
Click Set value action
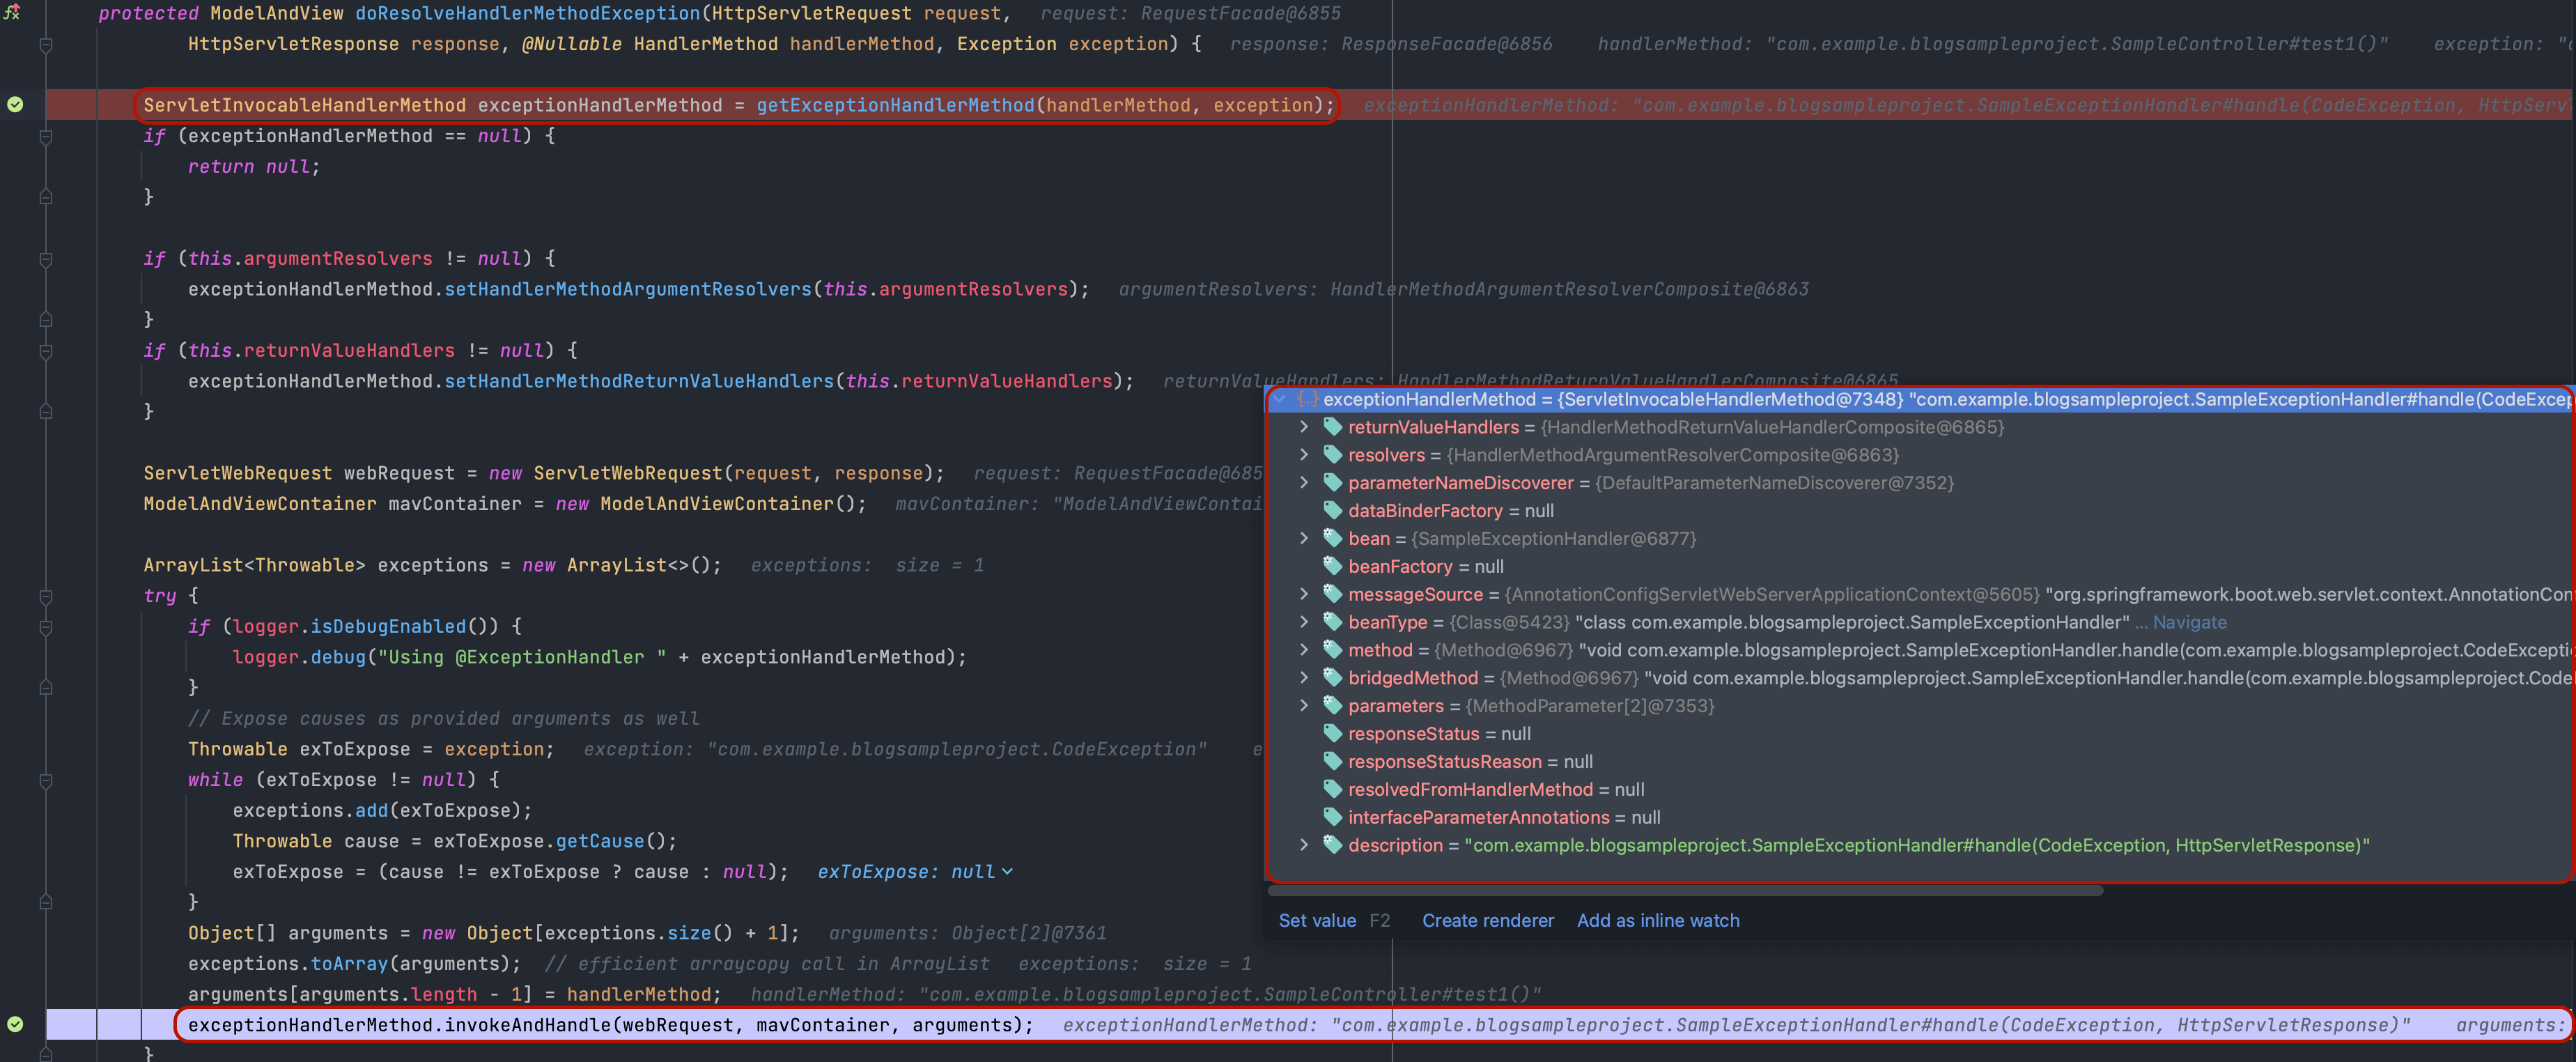tap(1317, 921)
